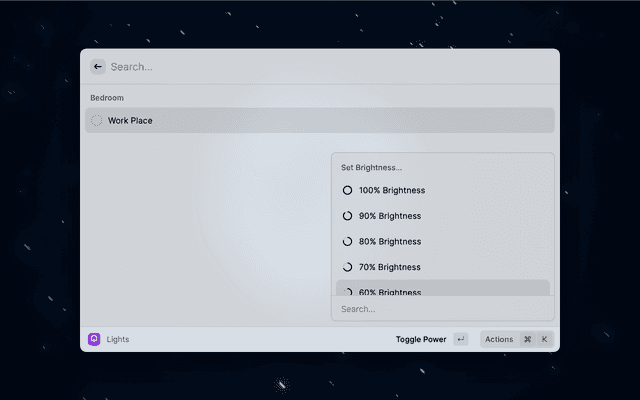Click the action panel search field

coord(440,309)
